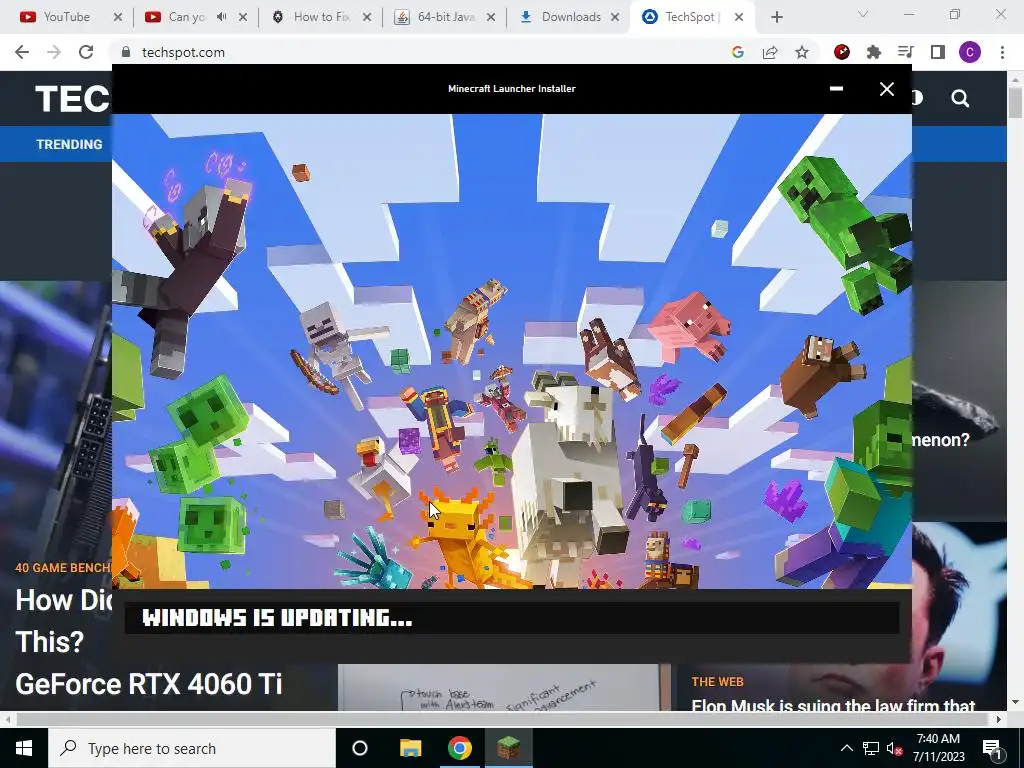Reload the techspot.com page

86,52
